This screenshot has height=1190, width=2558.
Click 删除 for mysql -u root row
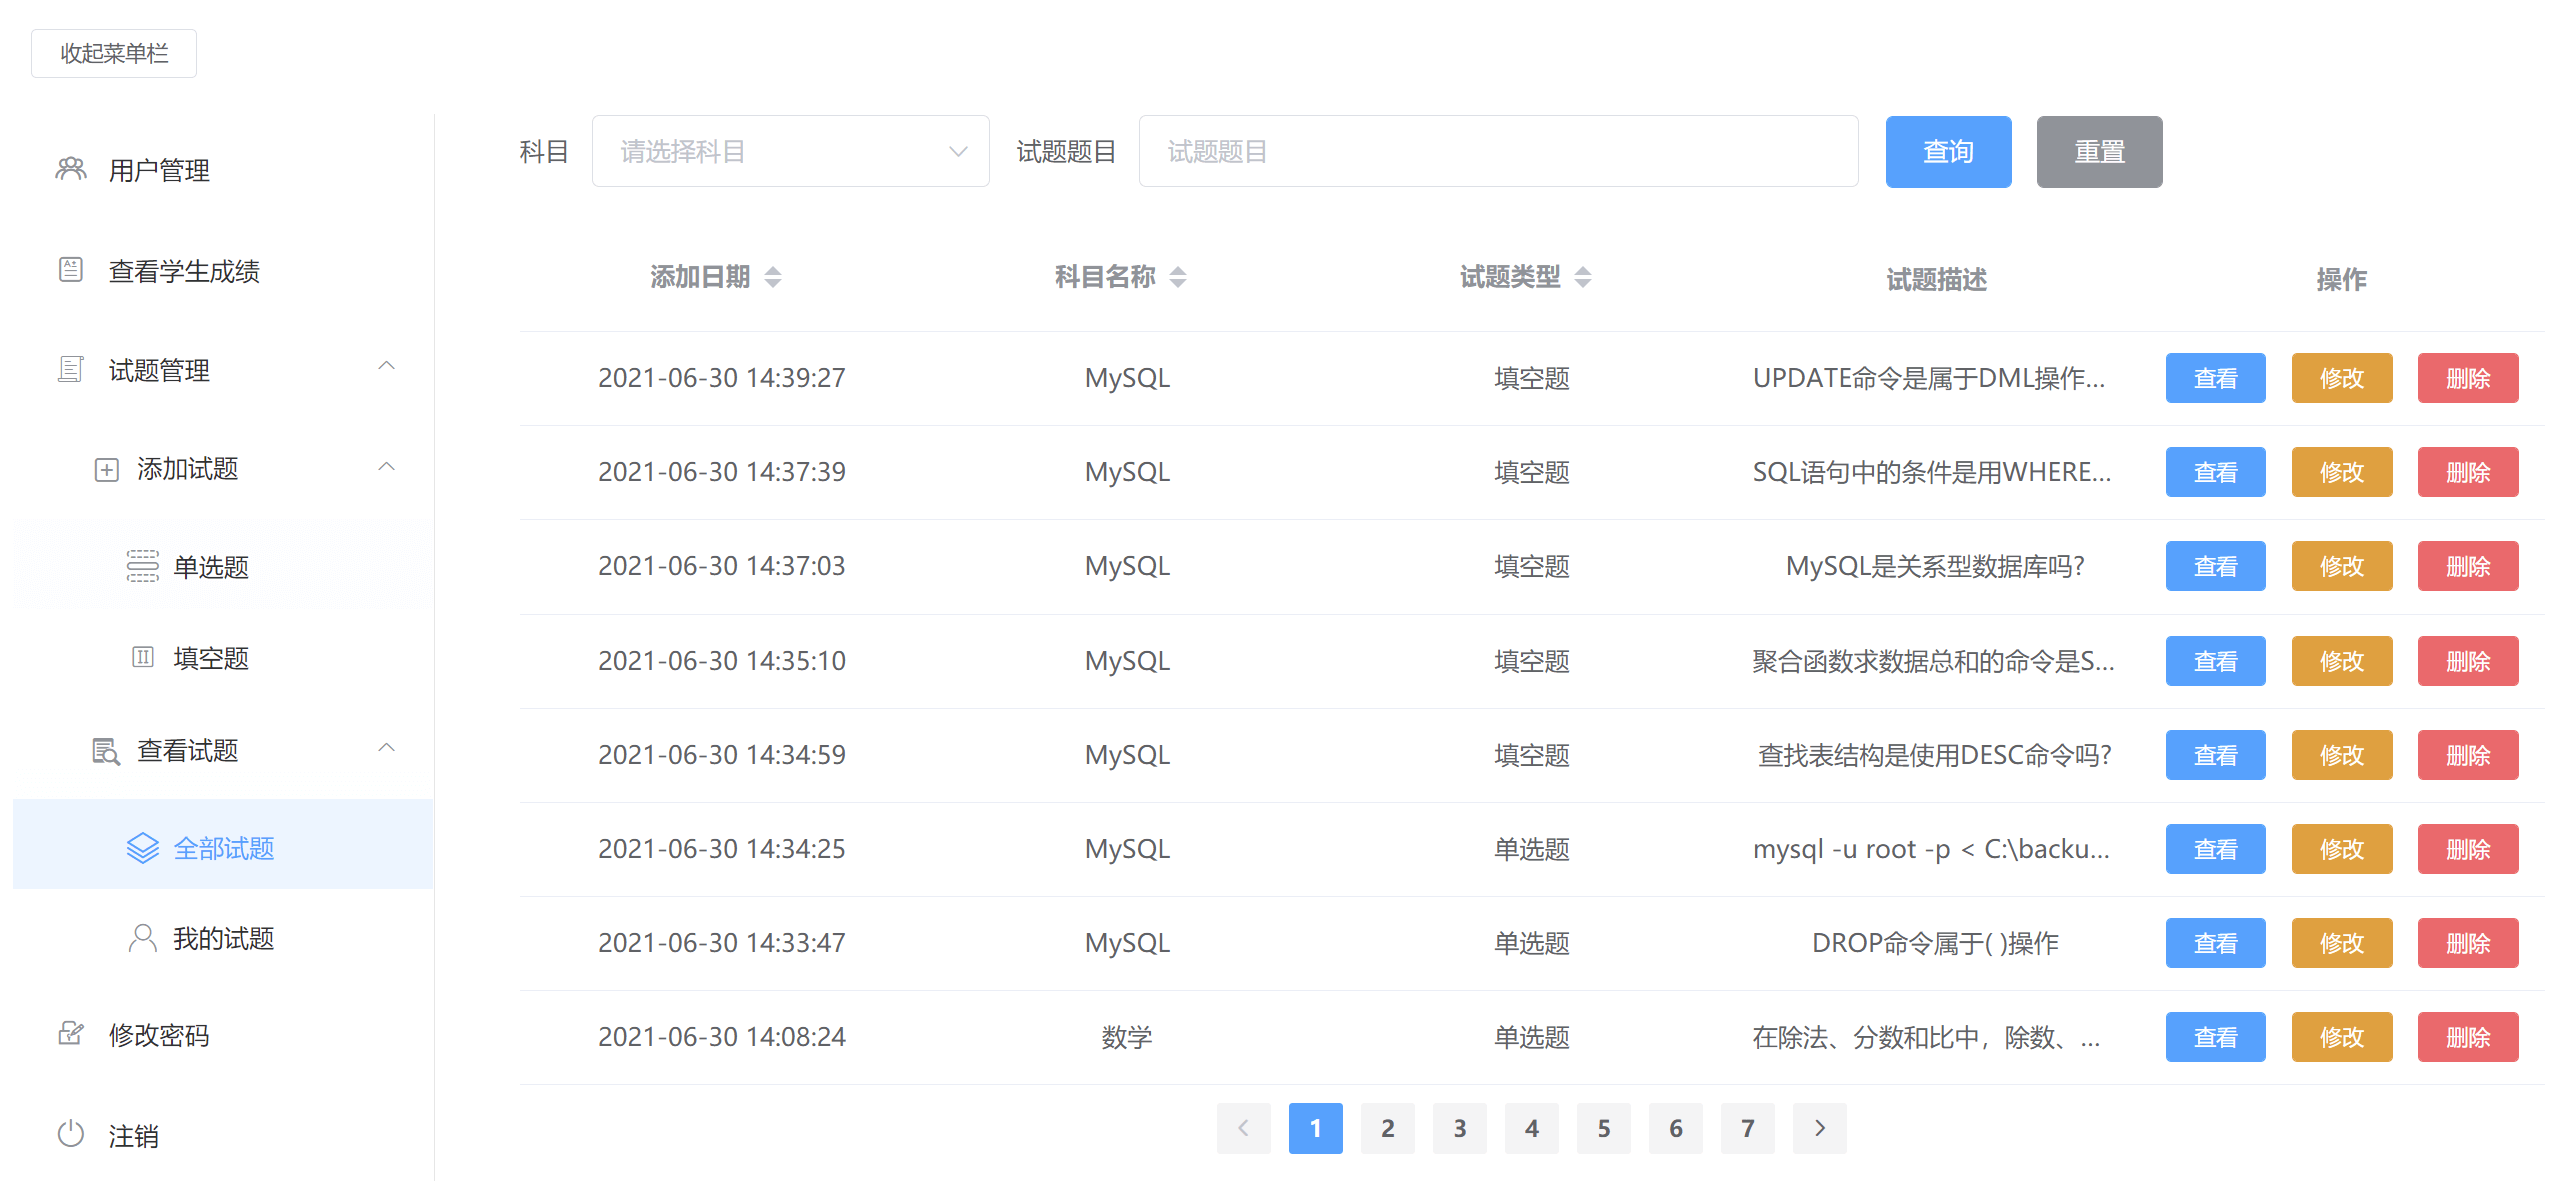(2467, 849)
